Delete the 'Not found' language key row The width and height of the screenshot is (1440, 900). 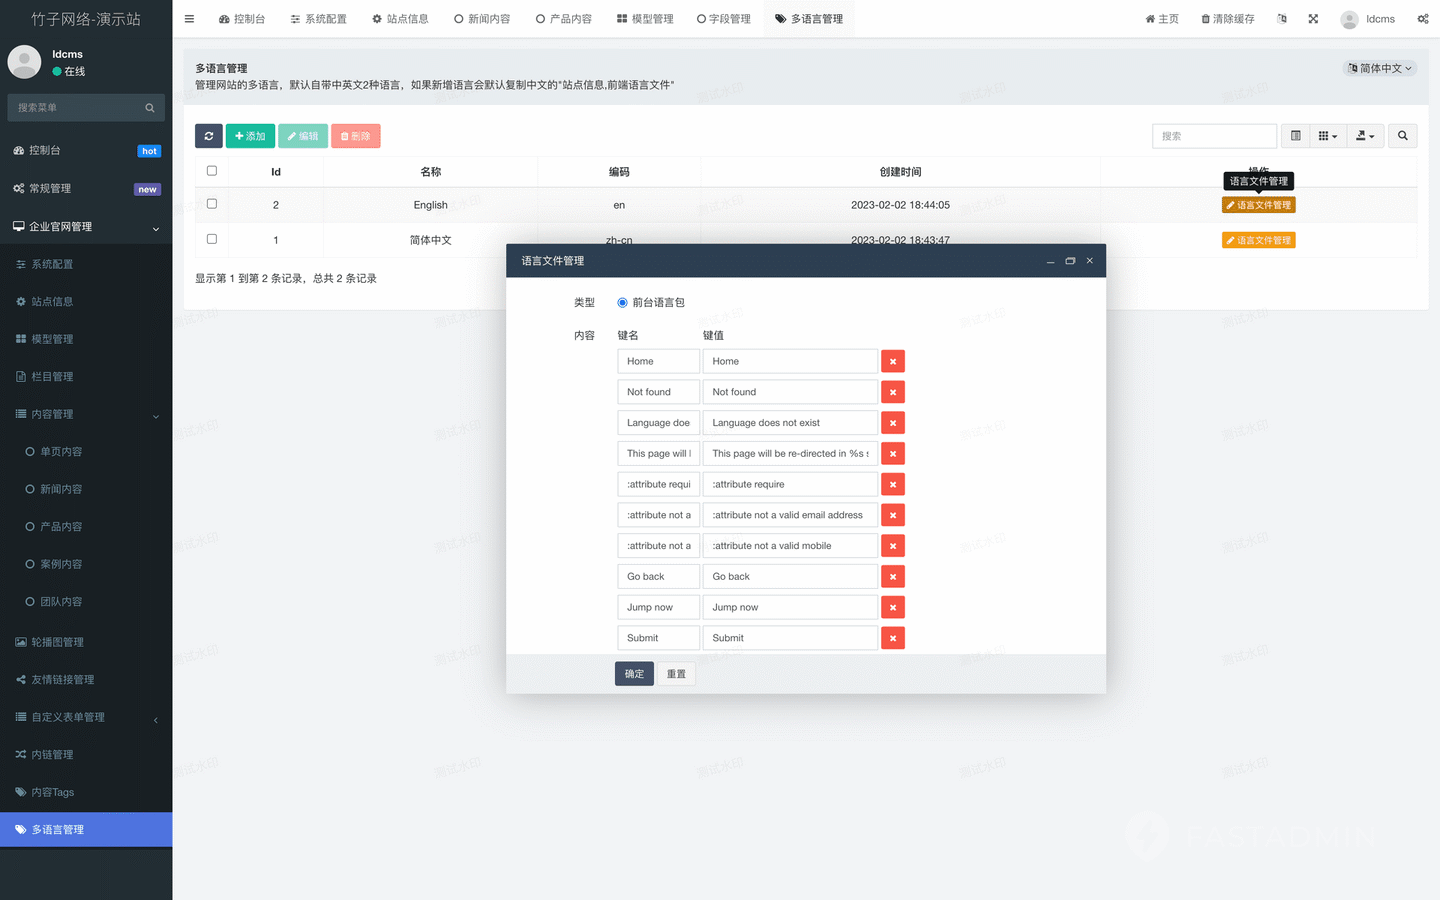[893, 392]
